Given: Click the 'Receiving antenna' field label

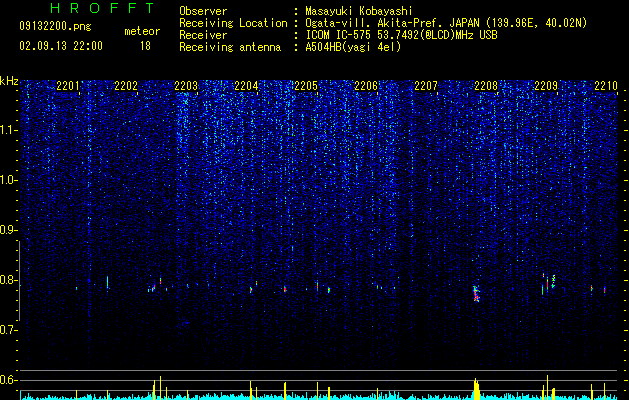Looking at the screenshot, I should 230,47.
